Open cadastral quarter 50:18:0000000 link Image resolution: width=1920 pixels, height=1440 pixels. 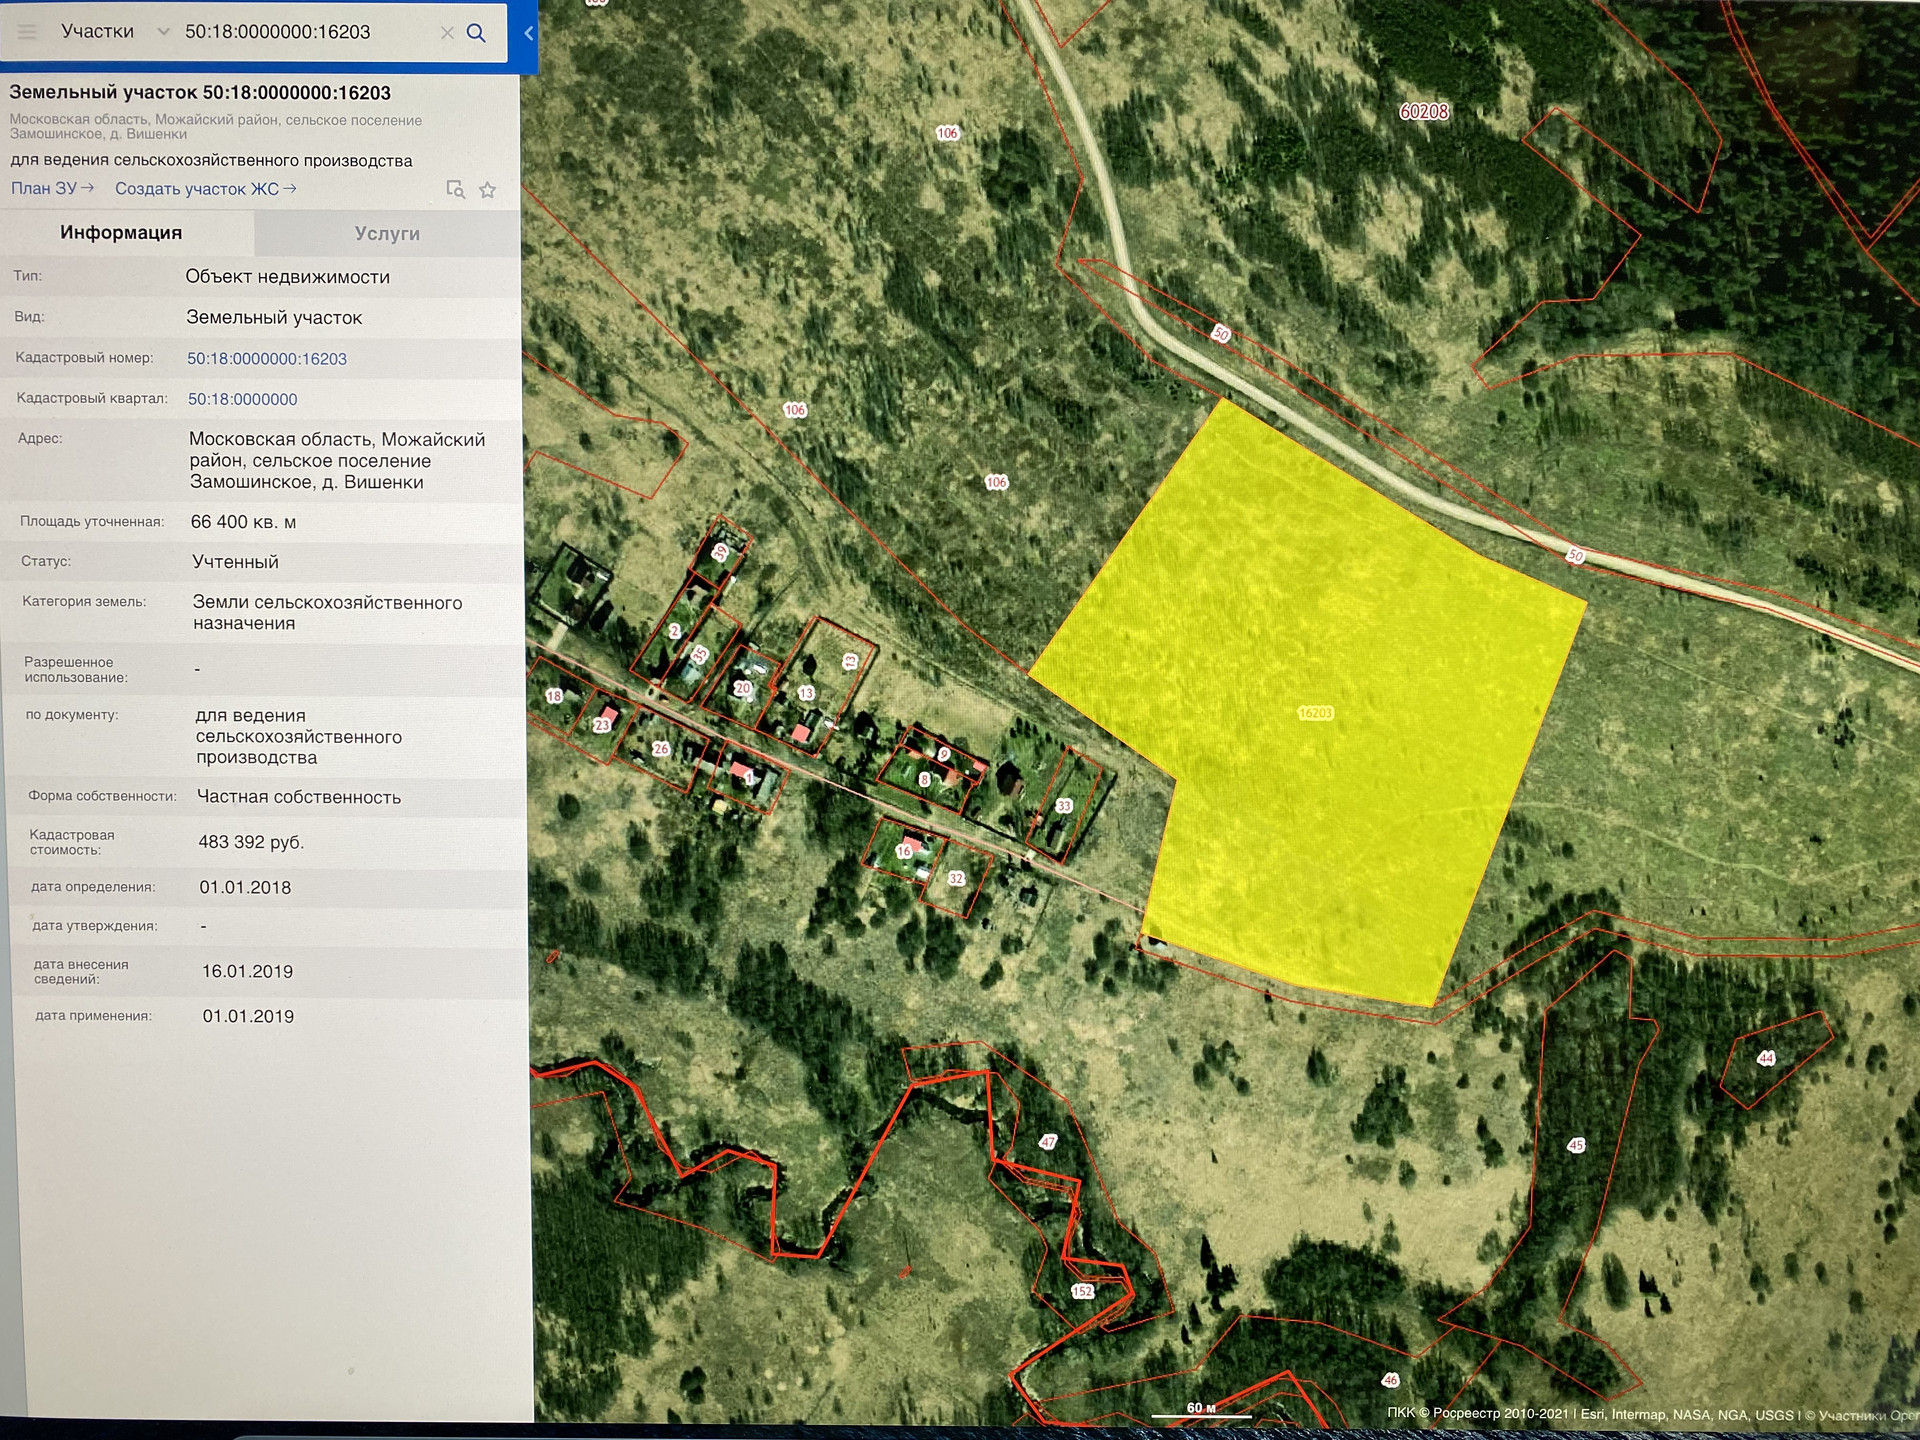(x=243, y=399)
